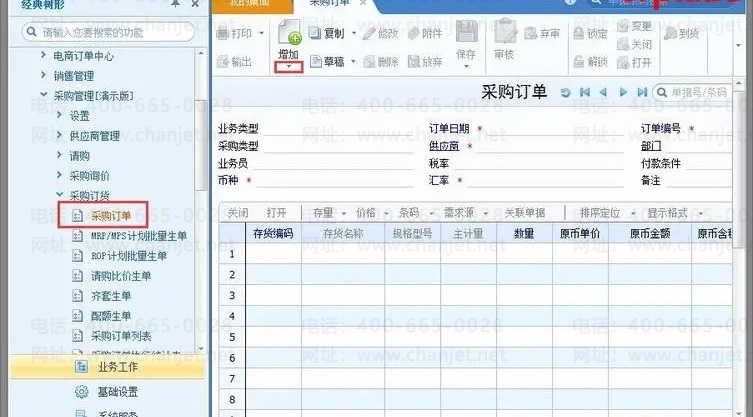Click the 变更 change icon
753x417 pixels.
pos(623,26)
